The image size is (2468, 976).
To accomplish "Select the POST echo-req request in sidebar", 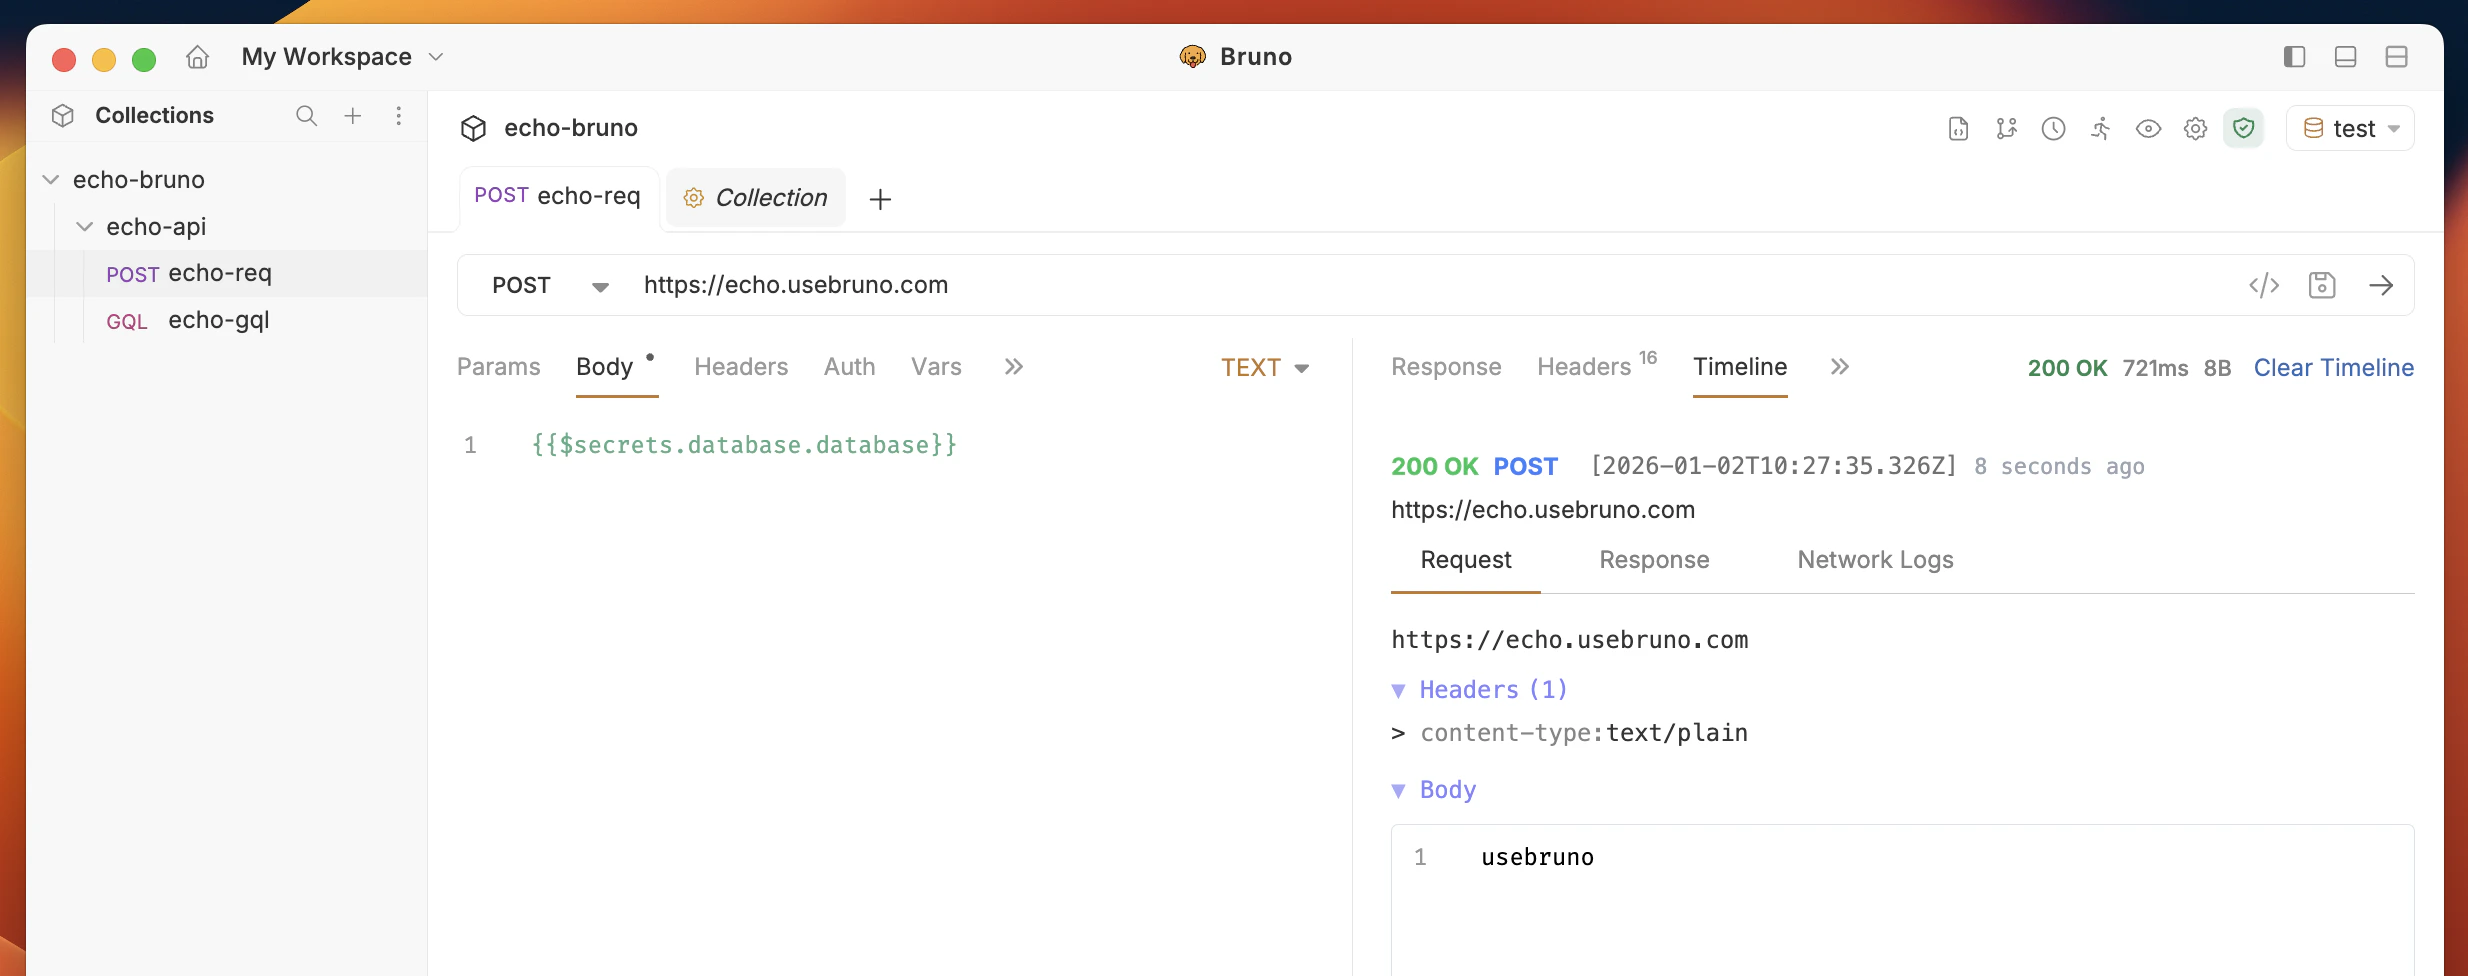I will [x=228, y=273].
